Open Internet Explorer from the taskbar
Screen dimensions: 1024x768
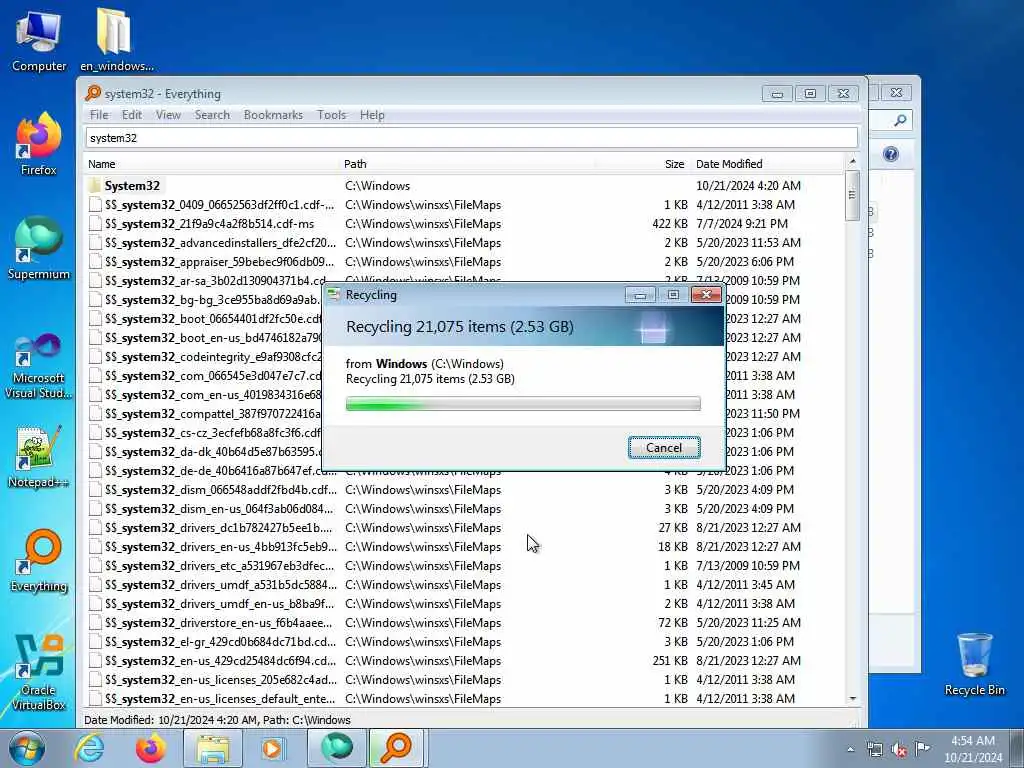point(89,748)
